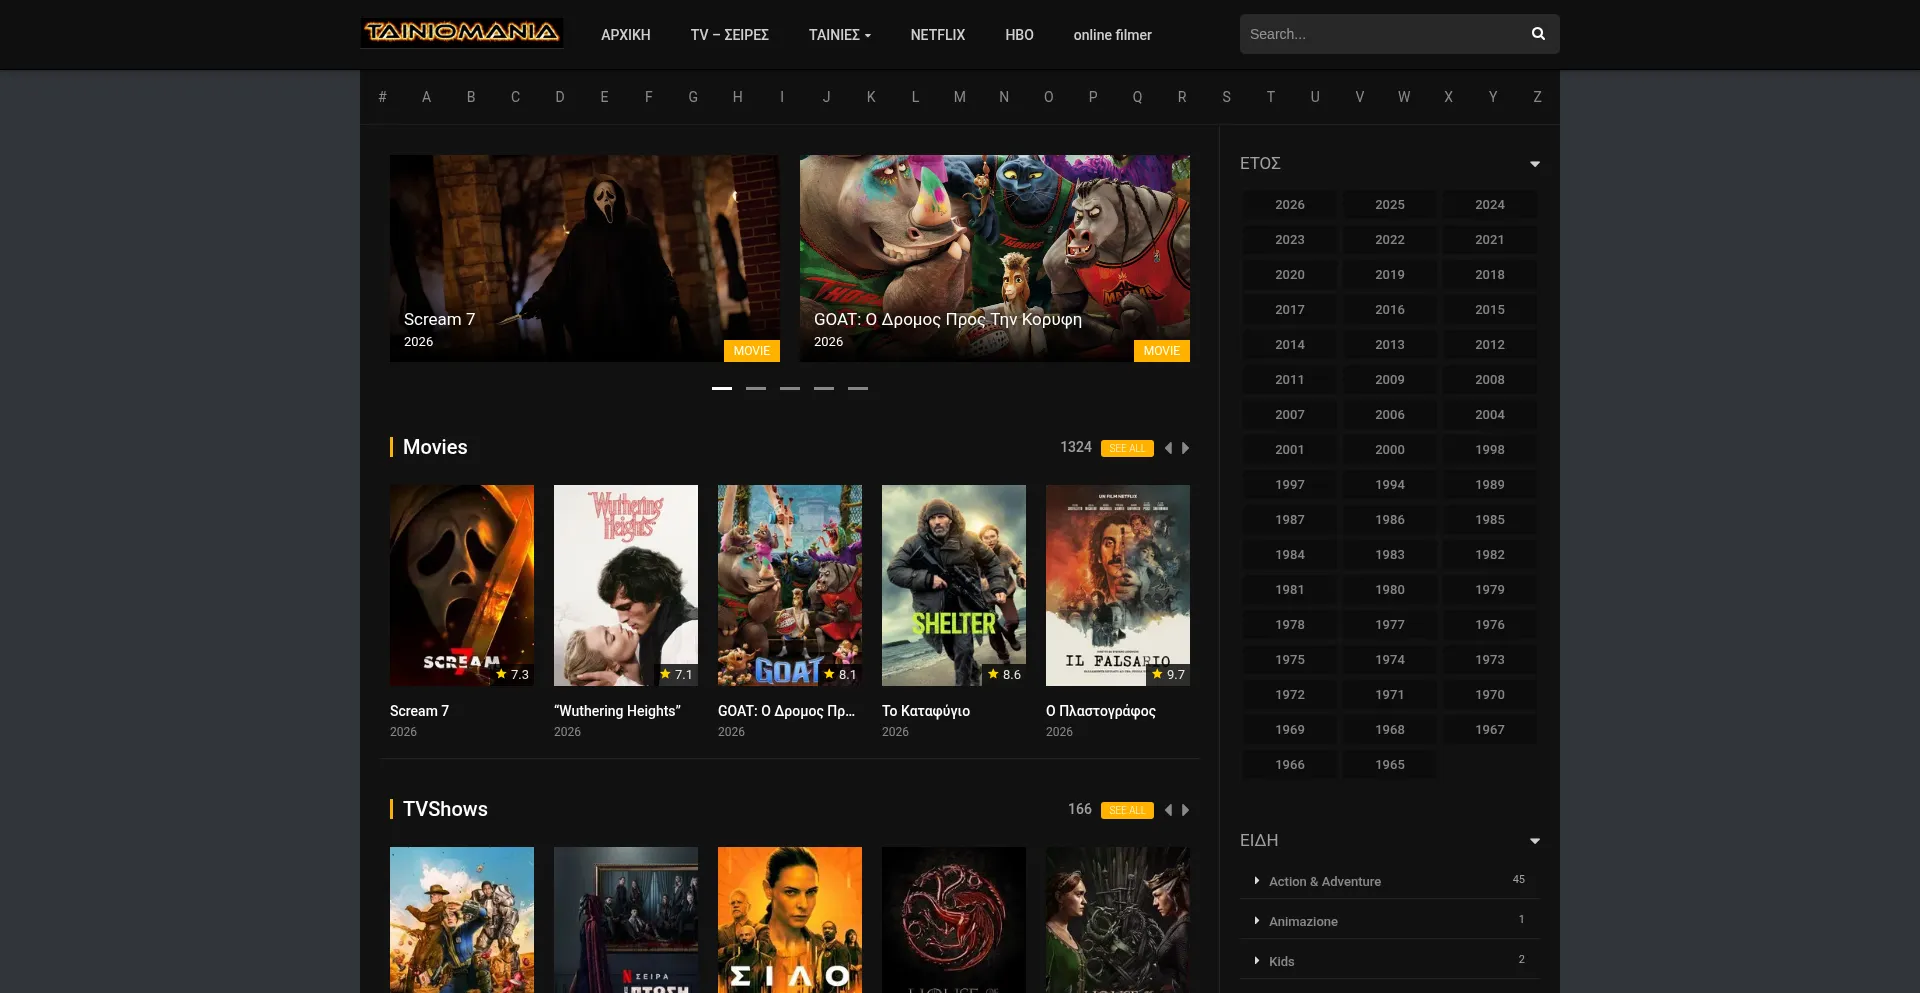Go to next Movies carousel page
Image resolution: width=1920 pixels, height=993 pixels.
(1186, 448)
